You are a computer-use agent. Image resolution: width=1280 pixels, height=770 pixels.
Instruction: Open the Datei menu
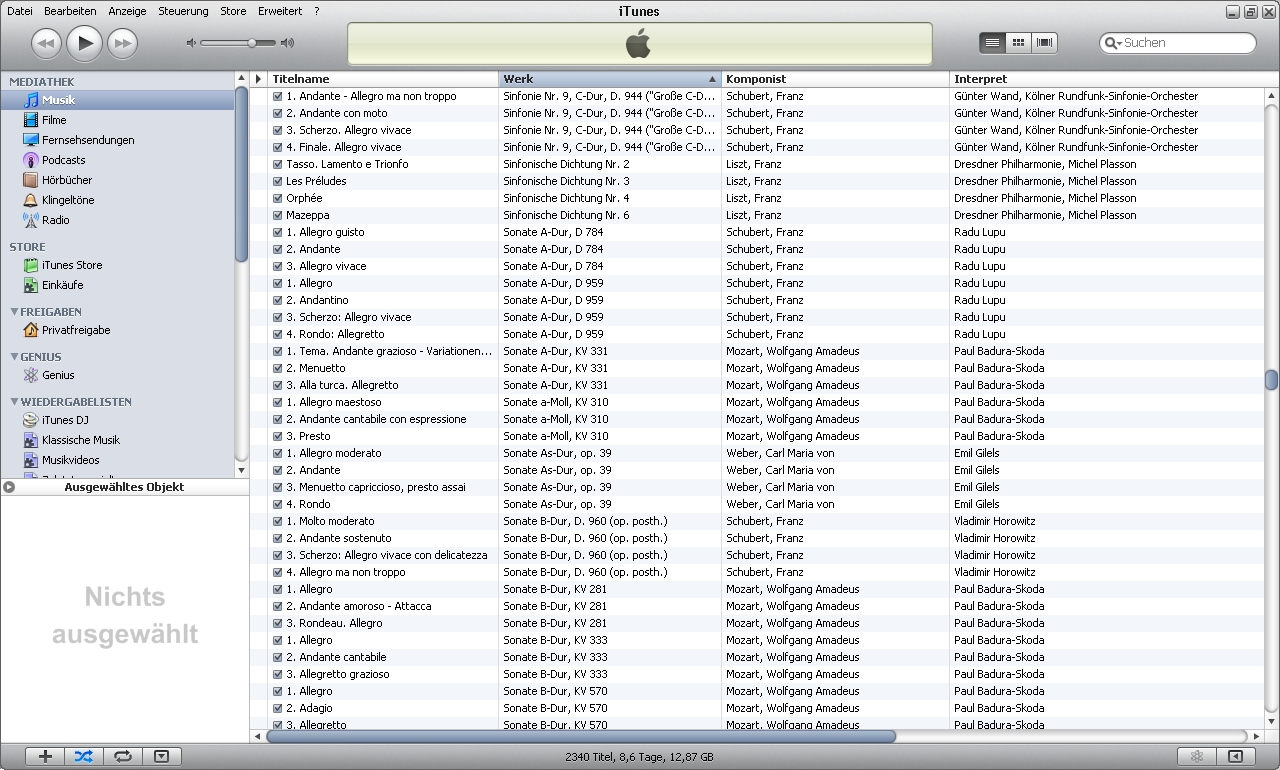pyautogui.click(x=20, y=11)
